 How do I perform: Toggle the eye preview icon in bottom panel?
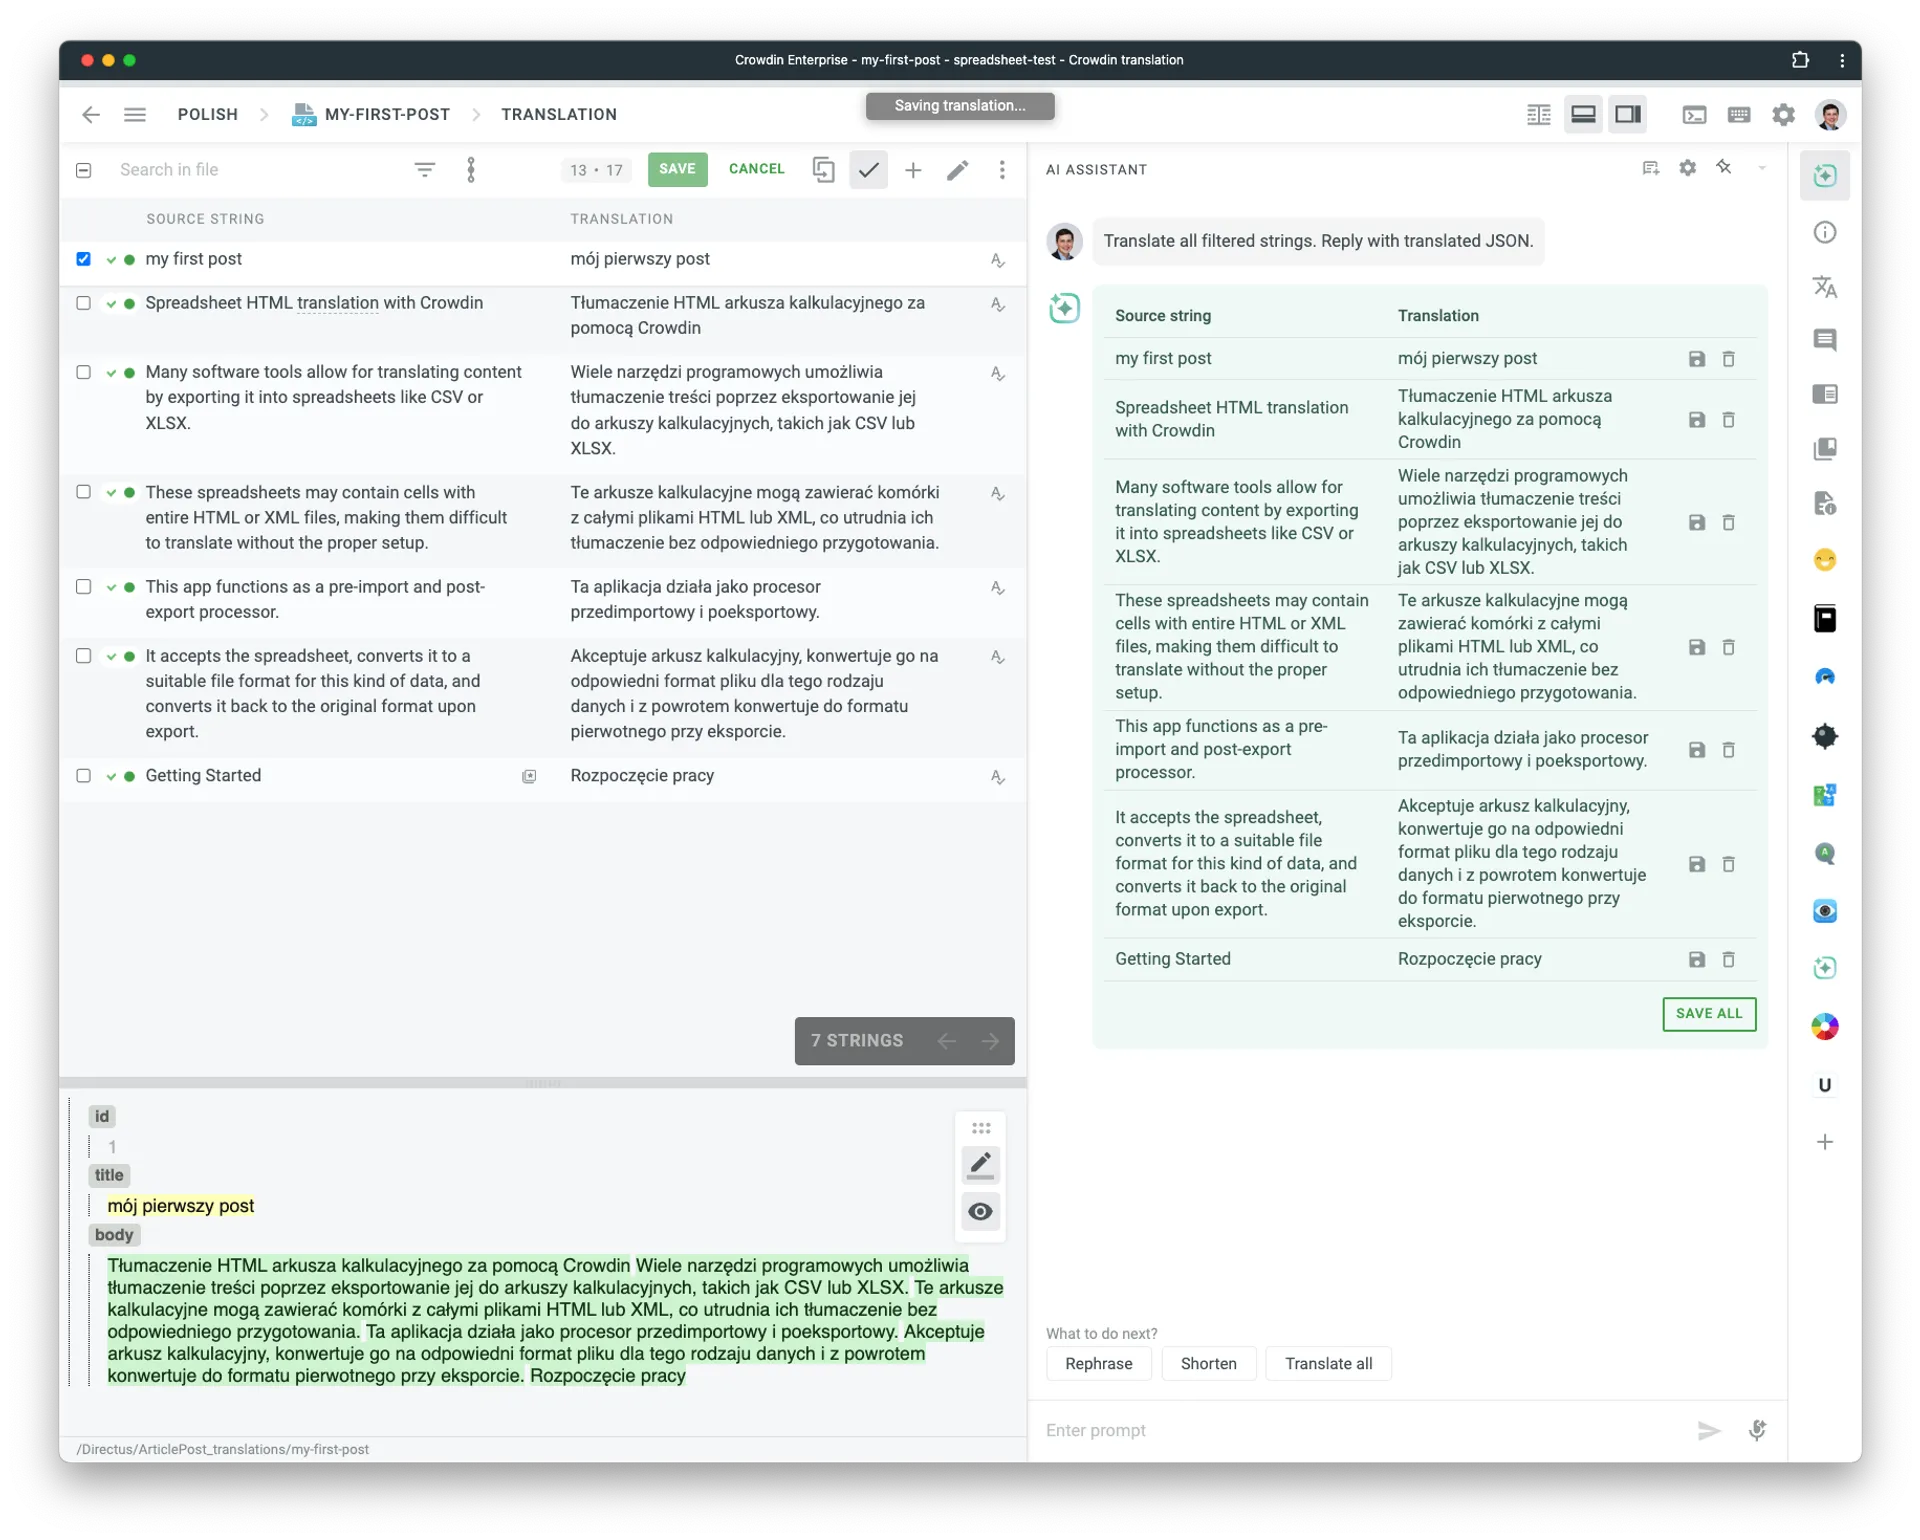[x=980, y=1211]
